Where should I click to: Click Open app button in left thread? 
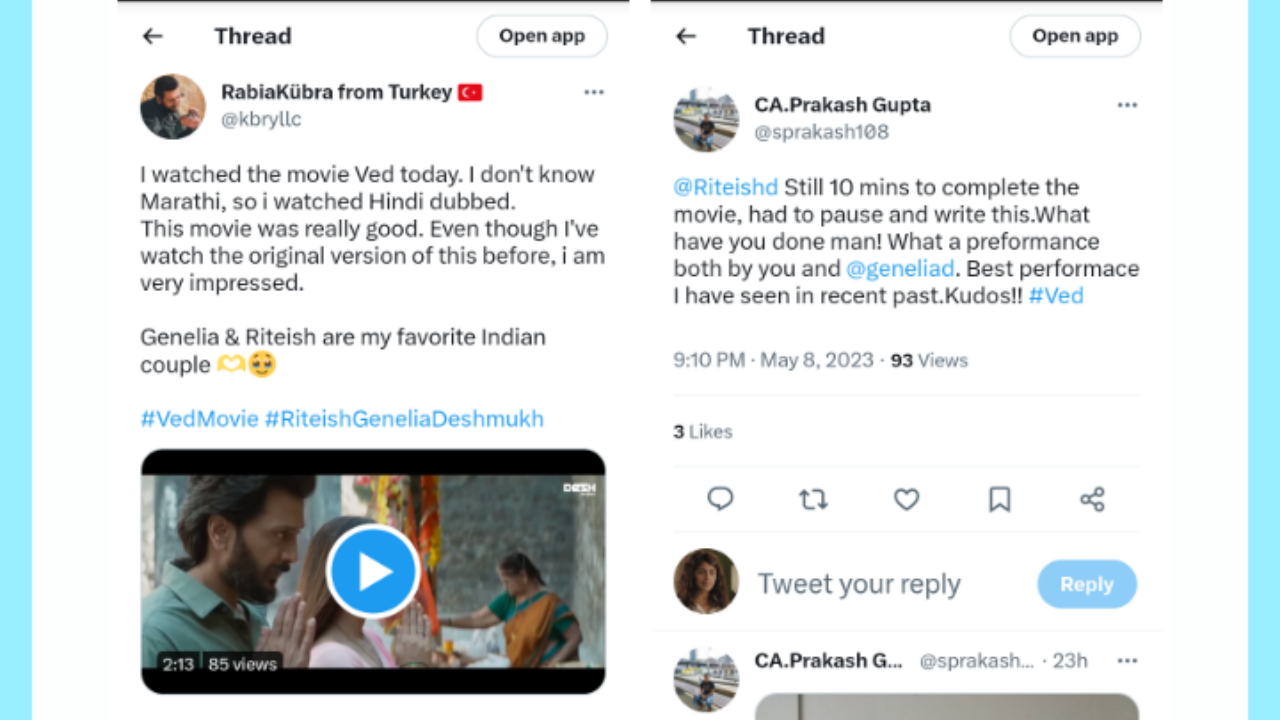(542, 36)
